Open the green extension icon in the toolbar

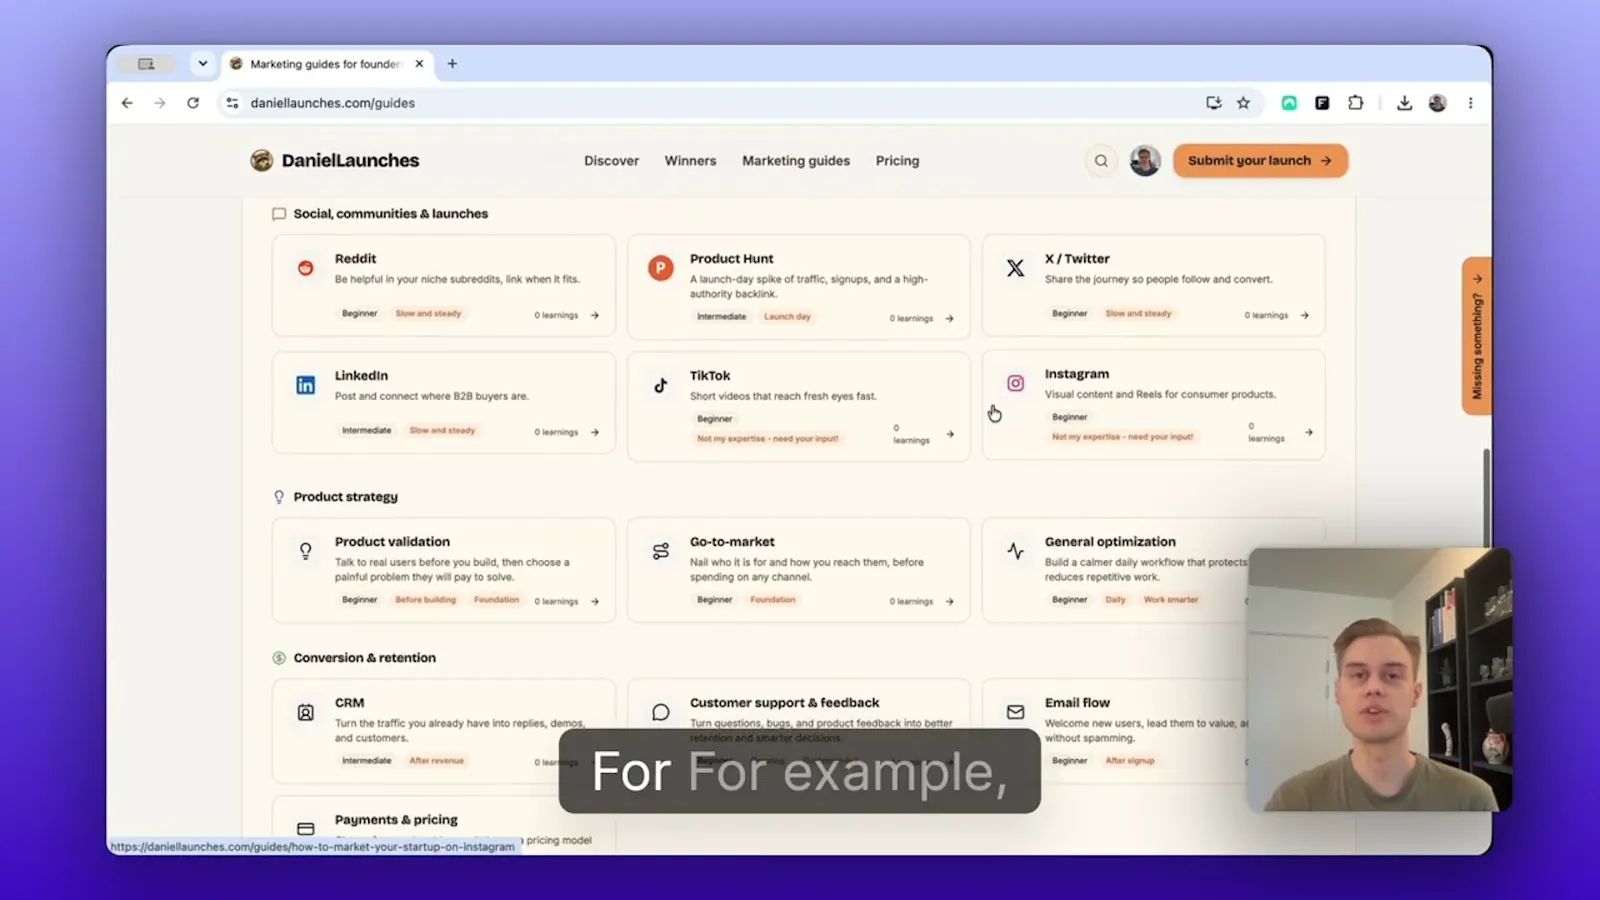click(1289, 103)
